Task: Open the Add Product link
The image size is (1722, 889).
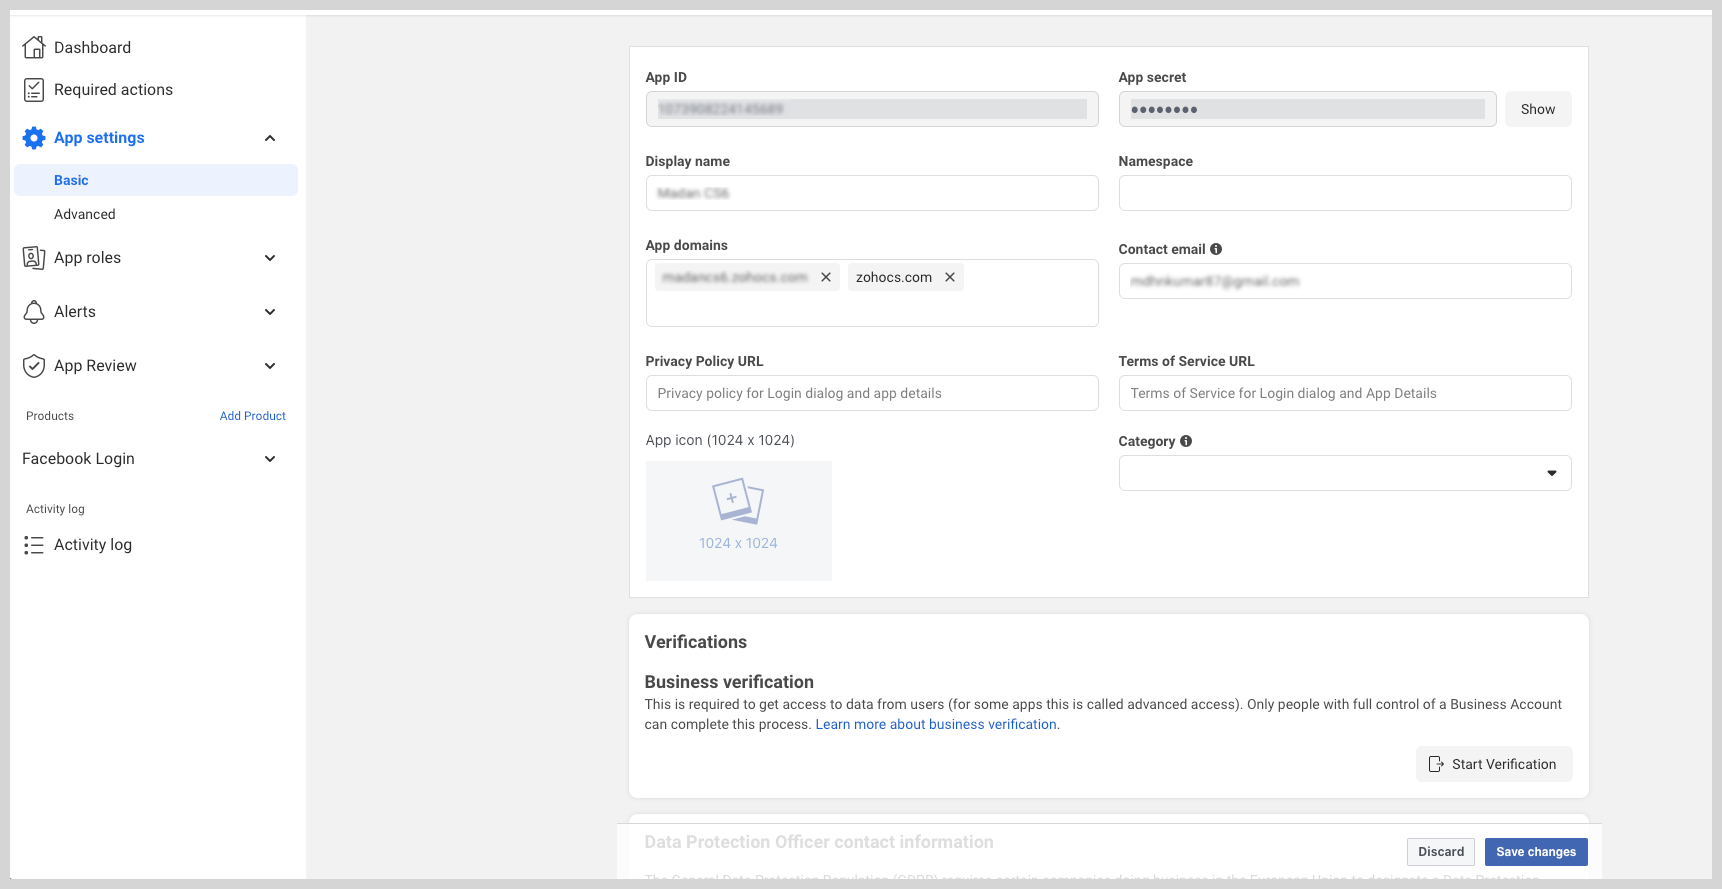Action: click(252, 416)
